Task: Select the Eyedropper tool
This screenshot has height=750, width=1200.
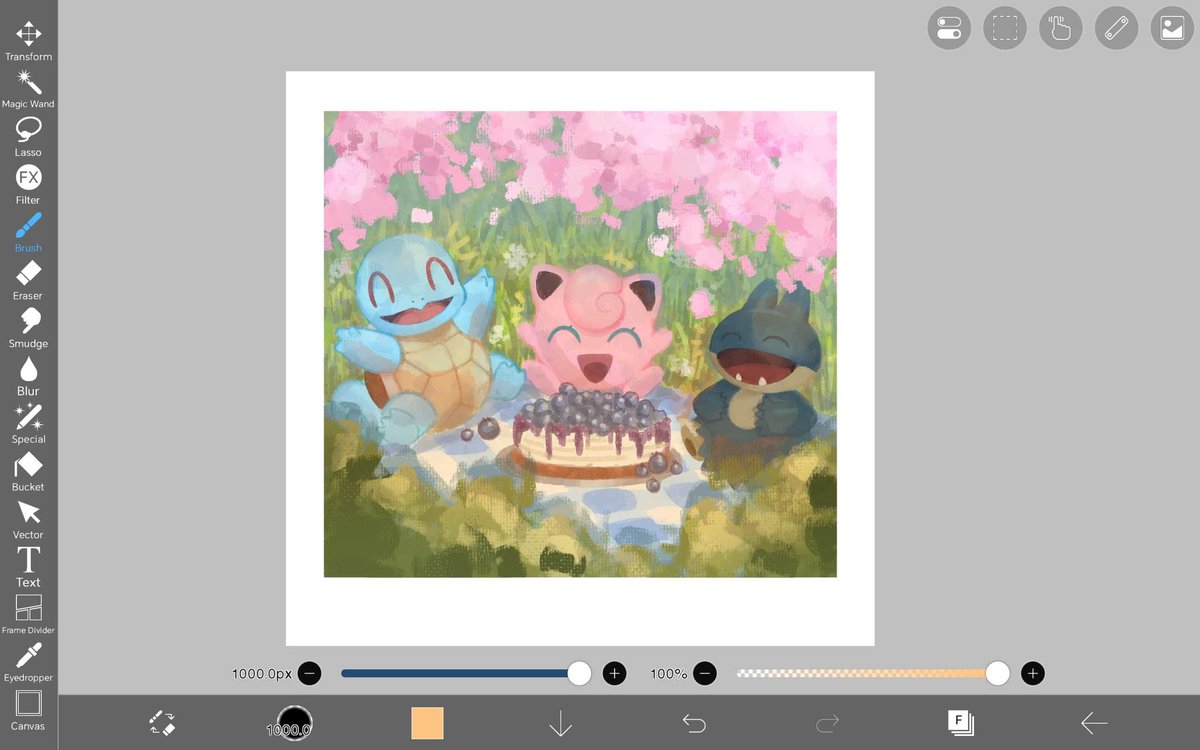Action: (28, 663)
